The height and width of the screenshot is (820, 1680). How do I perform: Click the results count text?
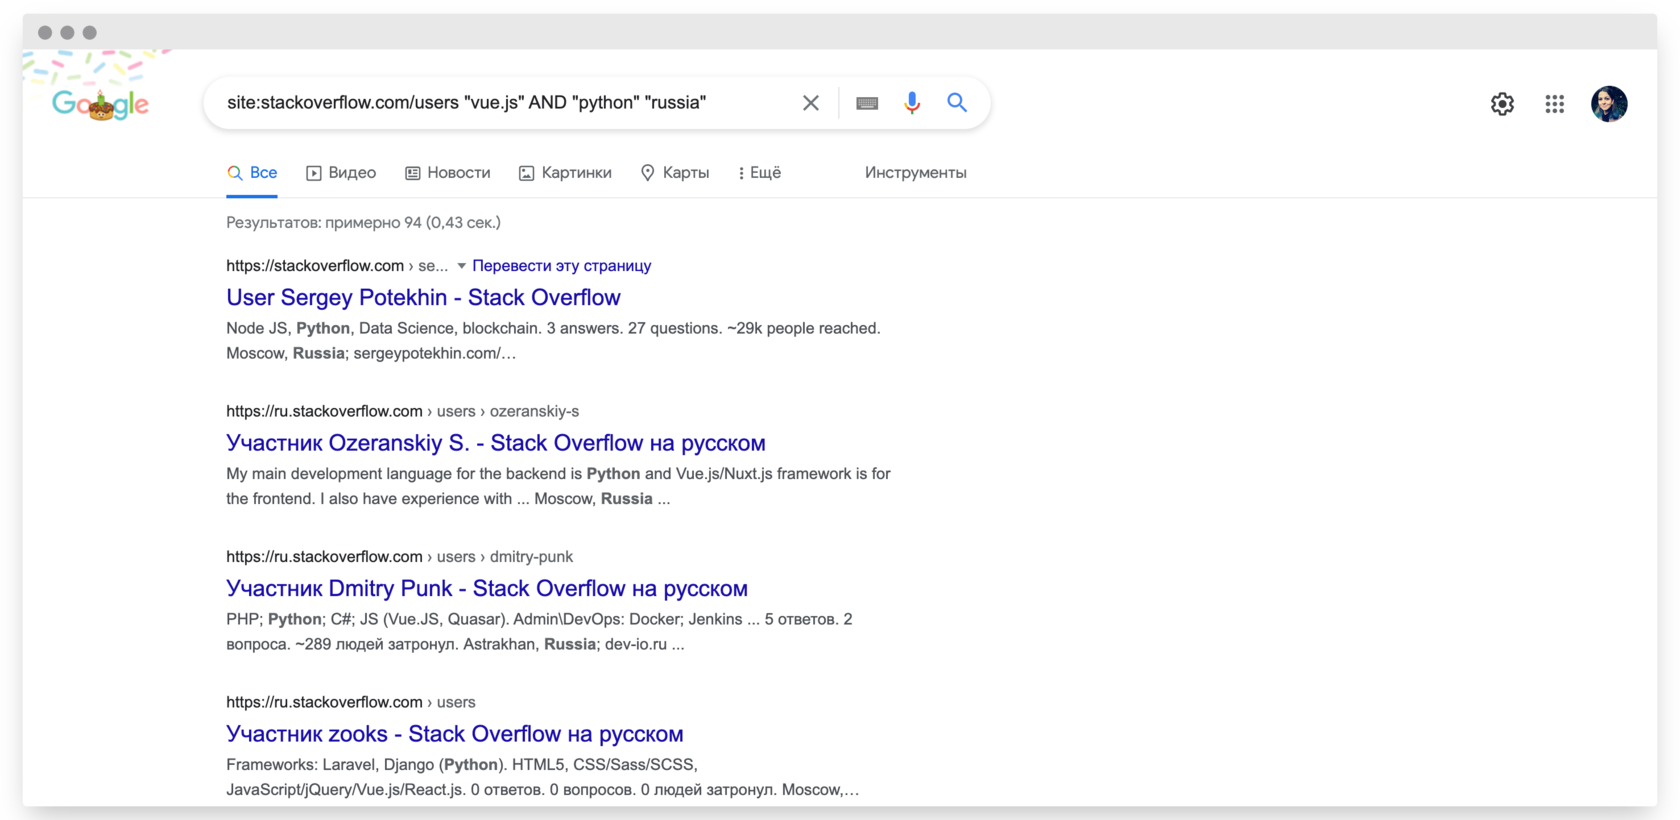[x=363, y=223]
